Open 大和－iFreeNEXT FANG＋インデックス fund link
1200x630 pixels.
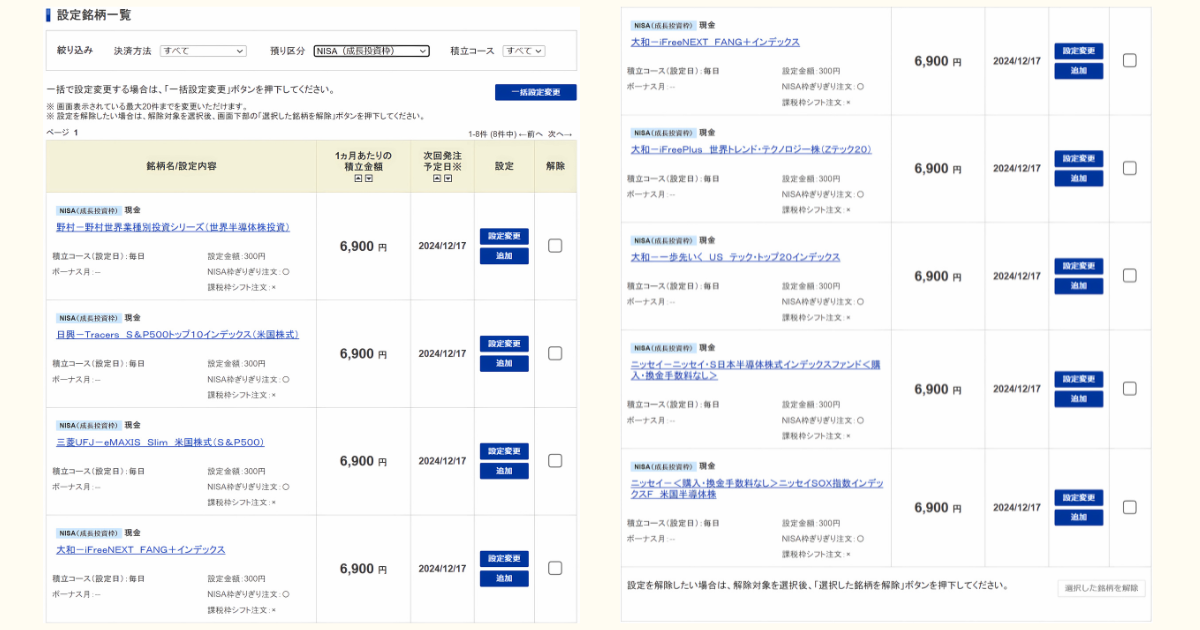pyautogui.click(x=139, y=549)
